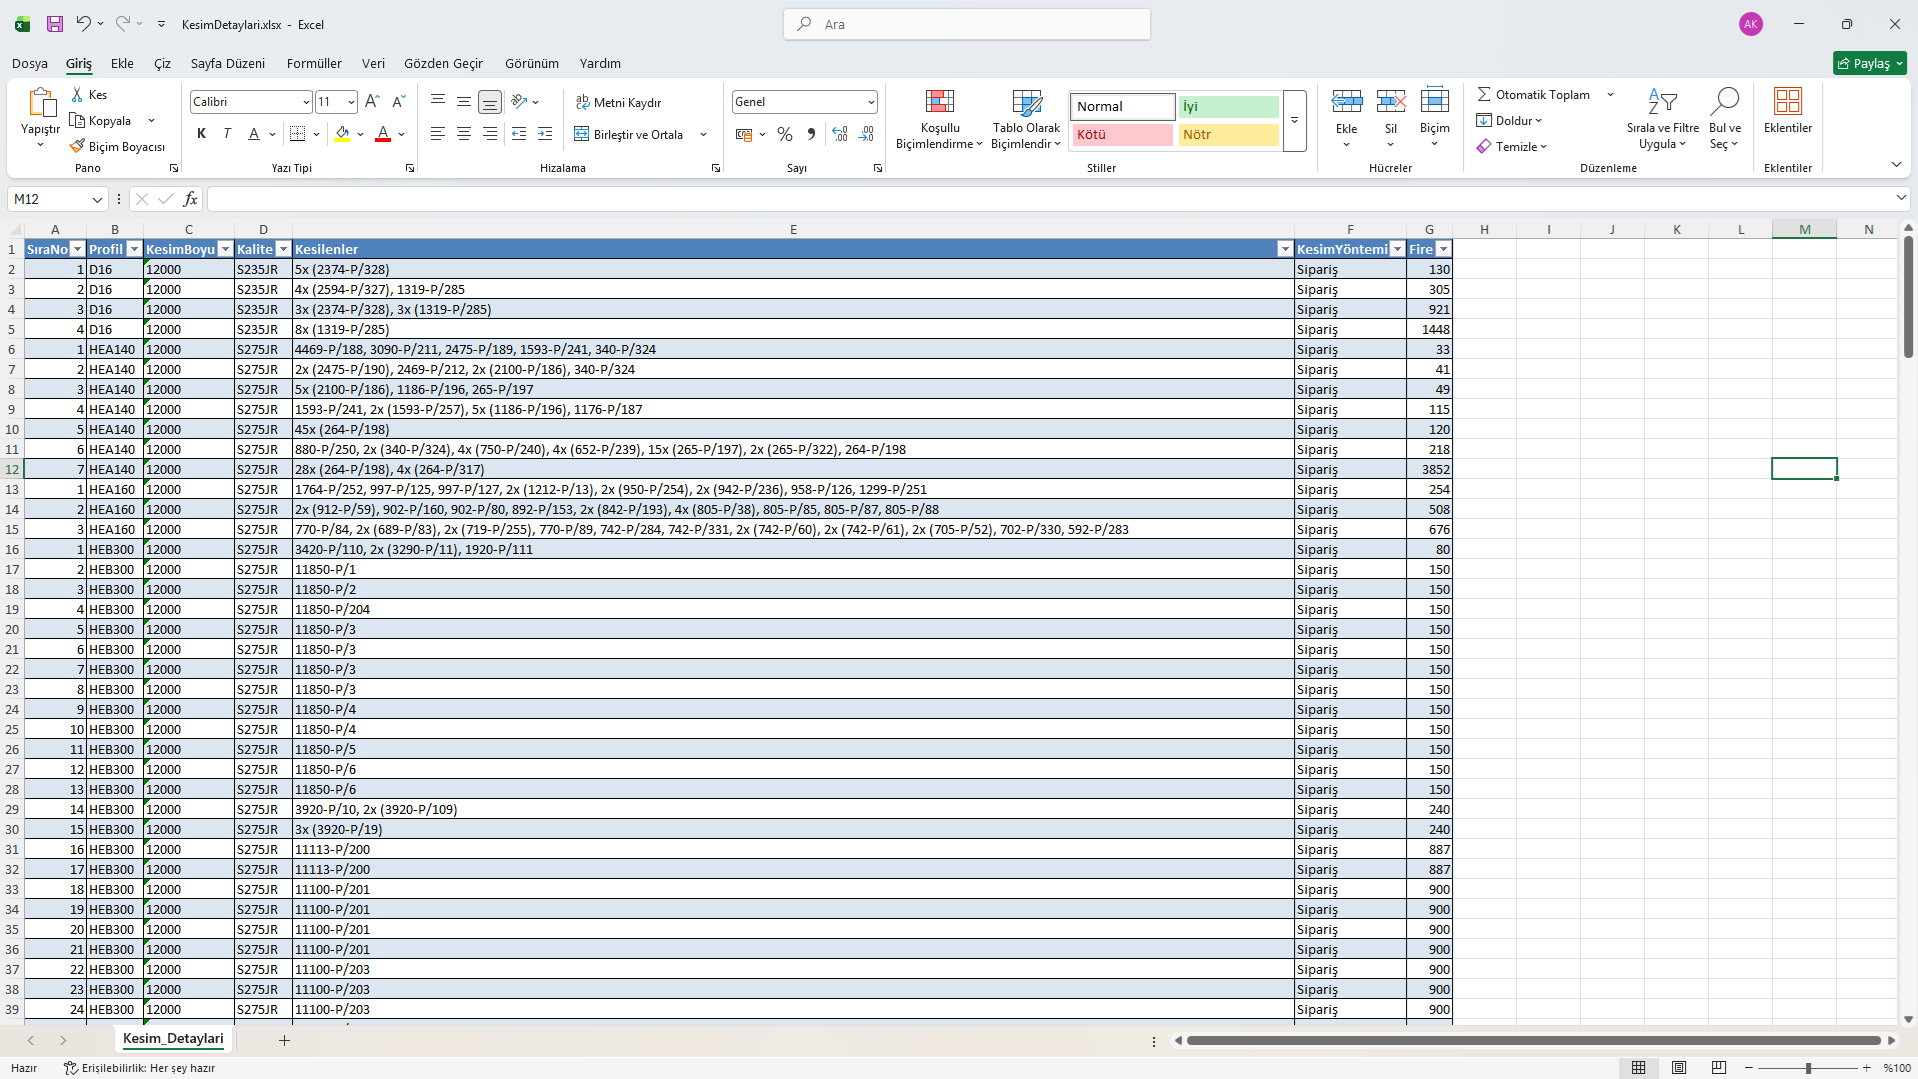Open the Kesilenler column filter dropdown
The image size is (1918, 1079).
[x=1285, y=249]
